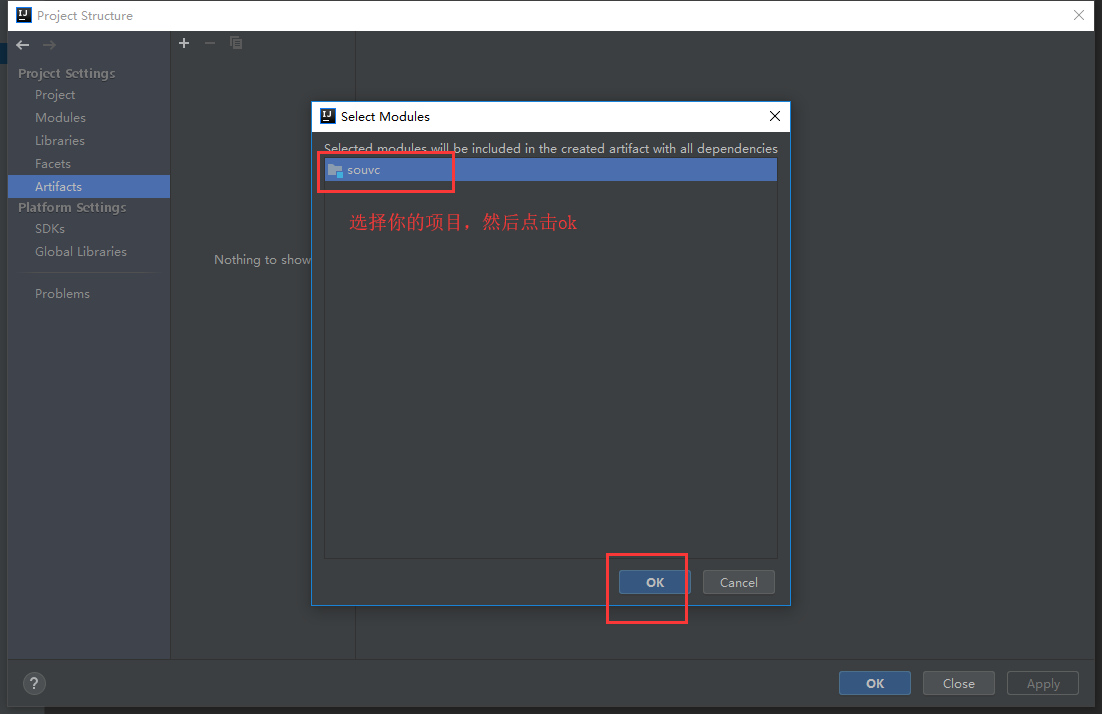The height and width of the screenshot is (714, 1102).
Task: Select the souvc module row
Action: [x=550, y=170]
